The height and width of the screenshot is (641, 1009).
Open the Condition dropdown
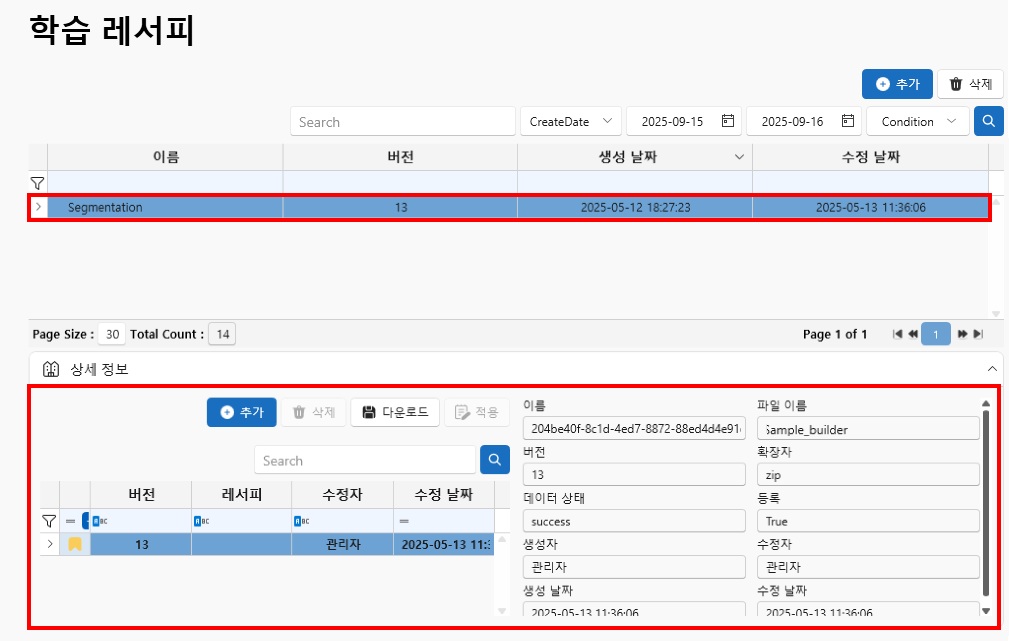pyautogui.click(x=918, y=121)
